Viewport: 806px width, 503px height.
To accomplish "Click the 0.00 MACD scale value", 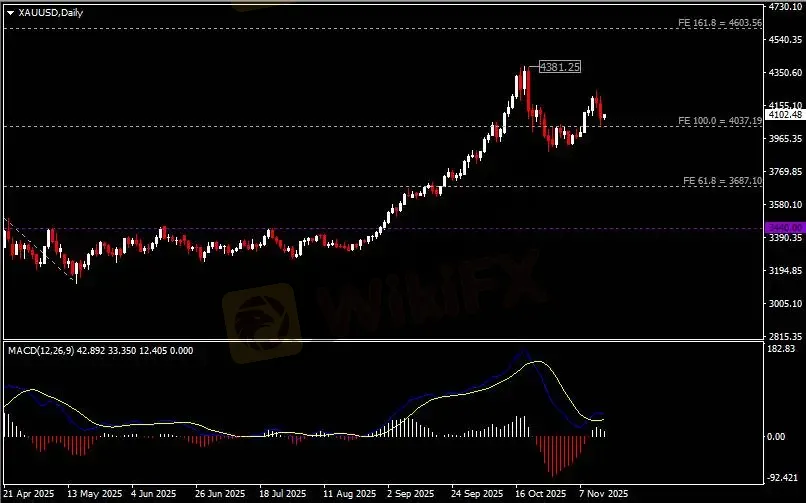I will (x=776, y=437).
